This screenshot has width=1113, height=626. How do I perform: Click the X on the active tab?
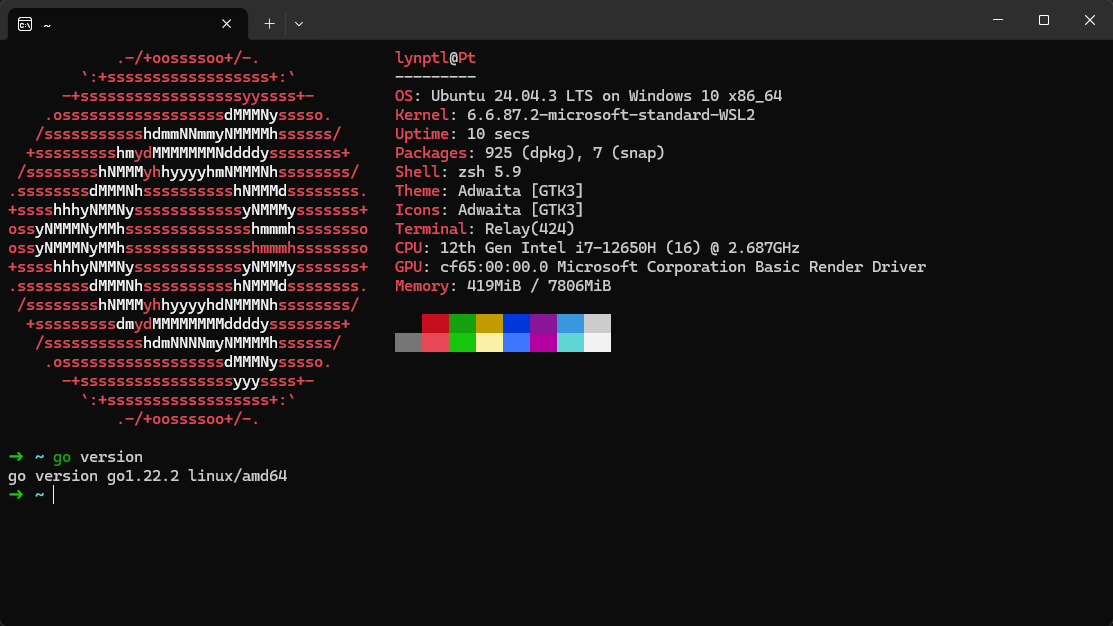click(226, 23)
